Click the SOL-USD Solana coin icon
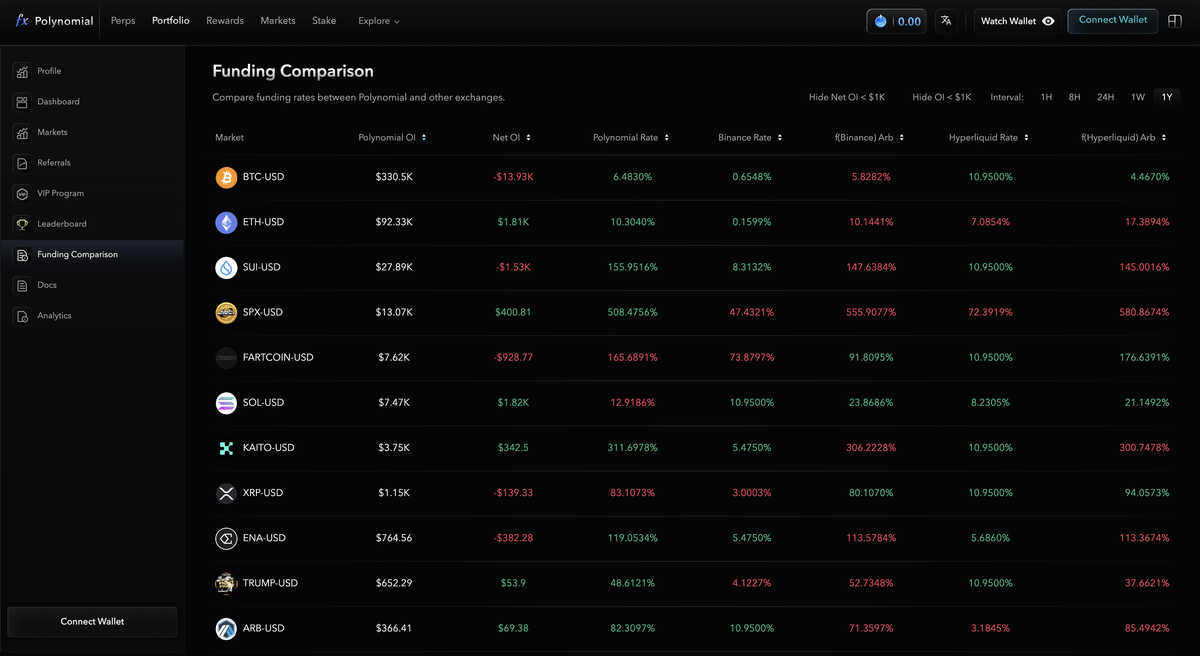 coord(226,402)
